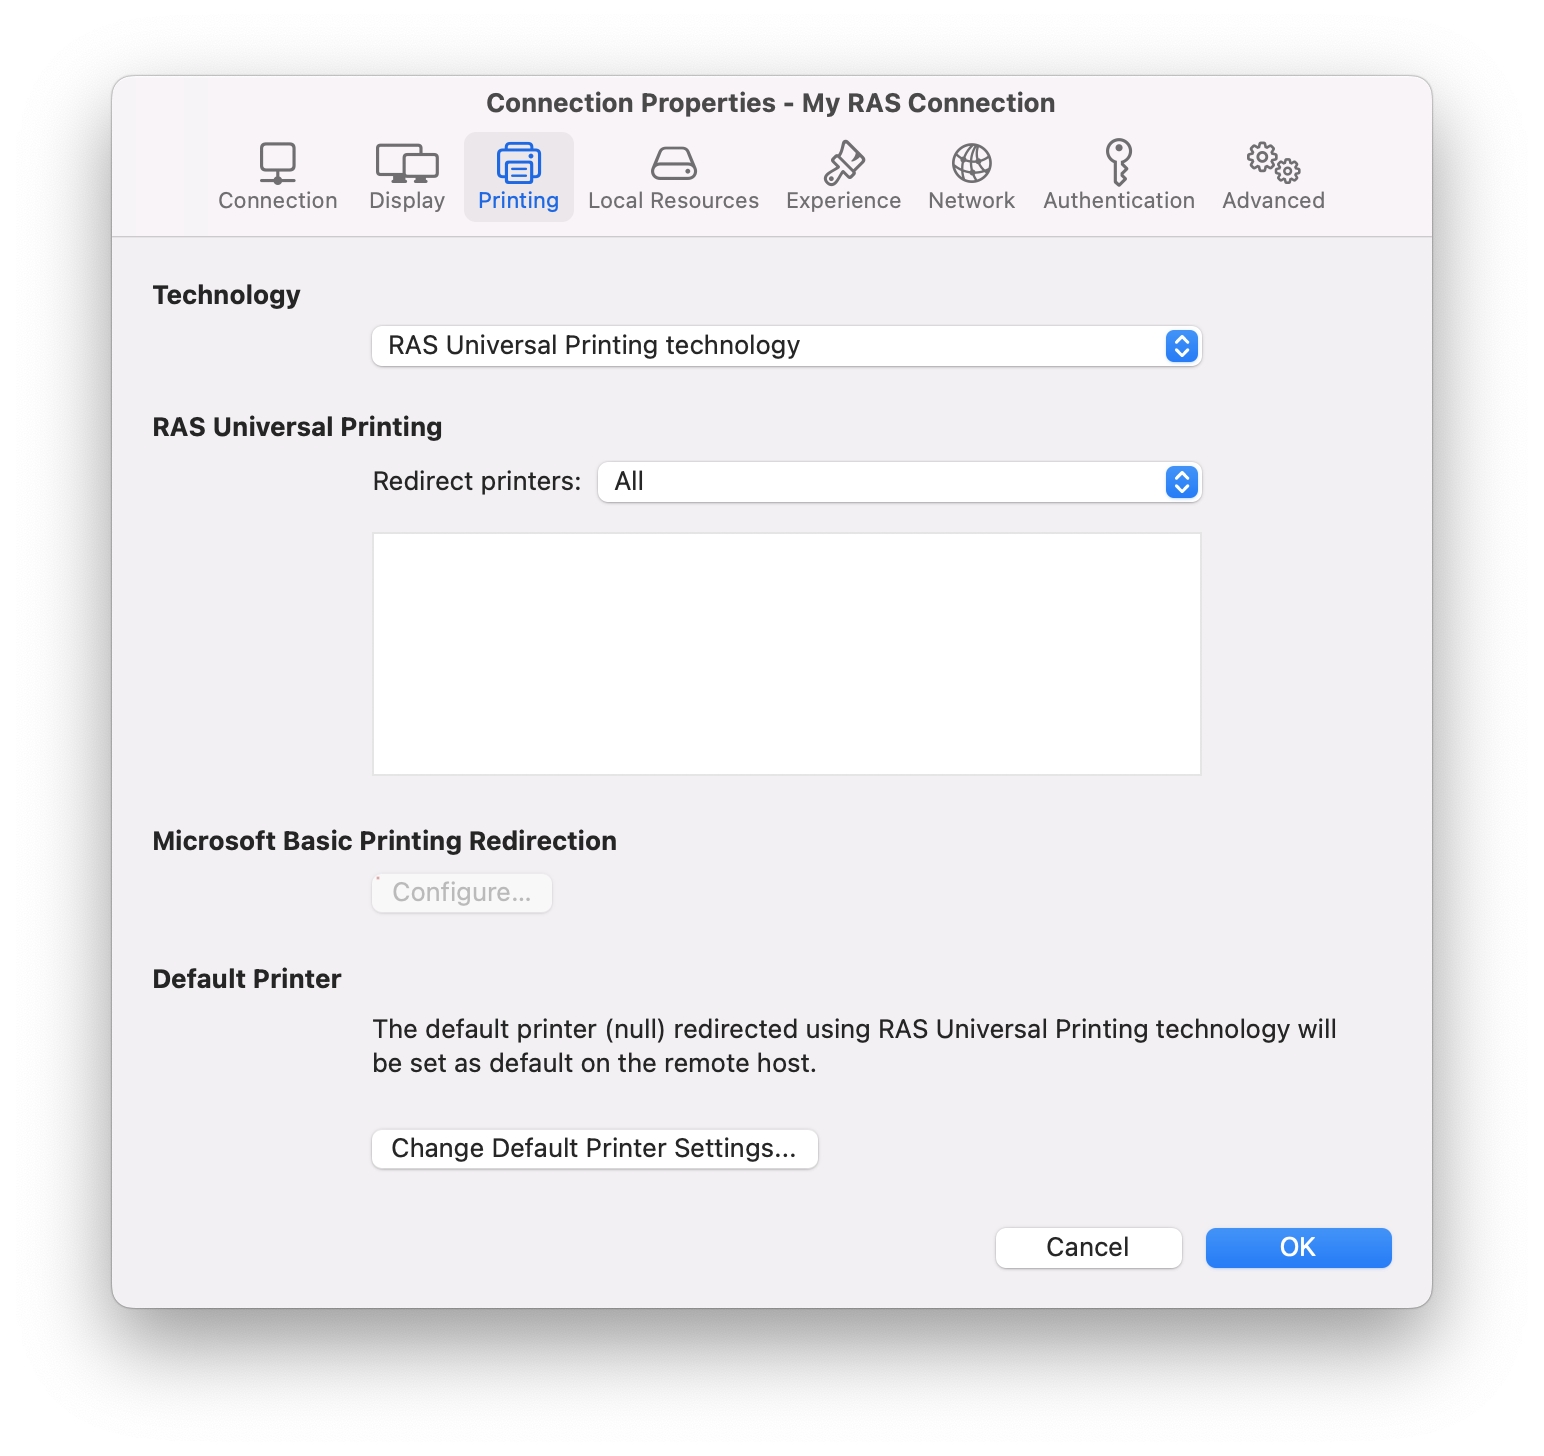Click the Configure button

461,893
